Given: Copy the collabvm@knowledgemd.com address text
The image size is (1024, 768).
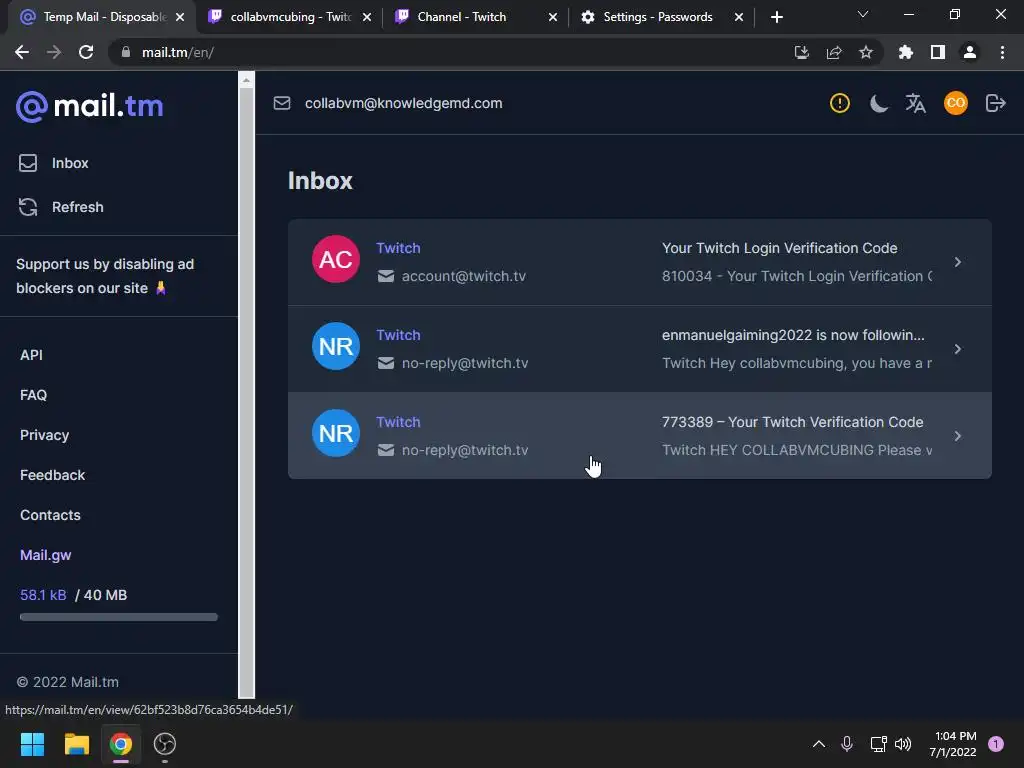Looking at the screenshot, I should 403,103.
